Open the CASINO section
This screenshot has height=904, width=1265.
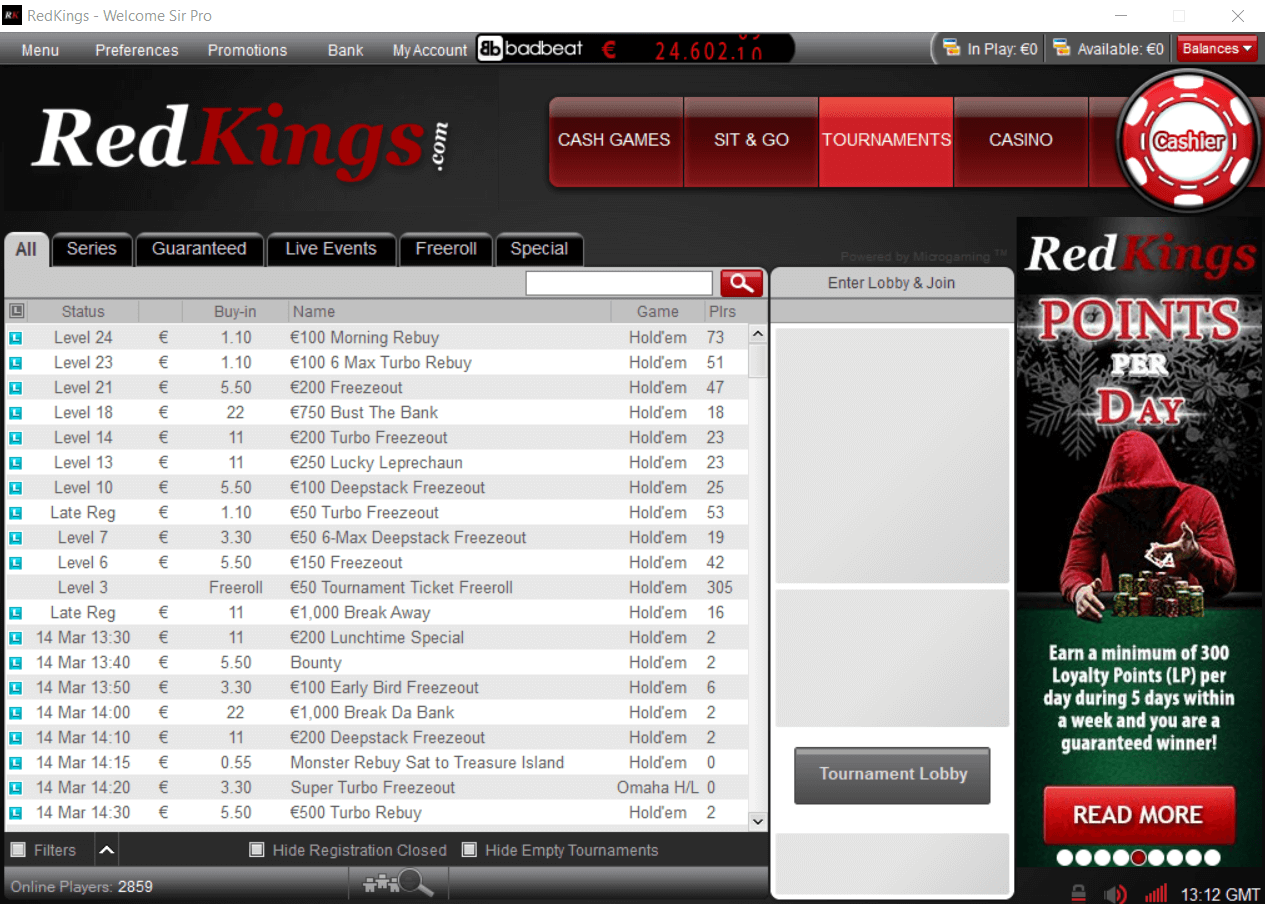[x=1021, y=141]
